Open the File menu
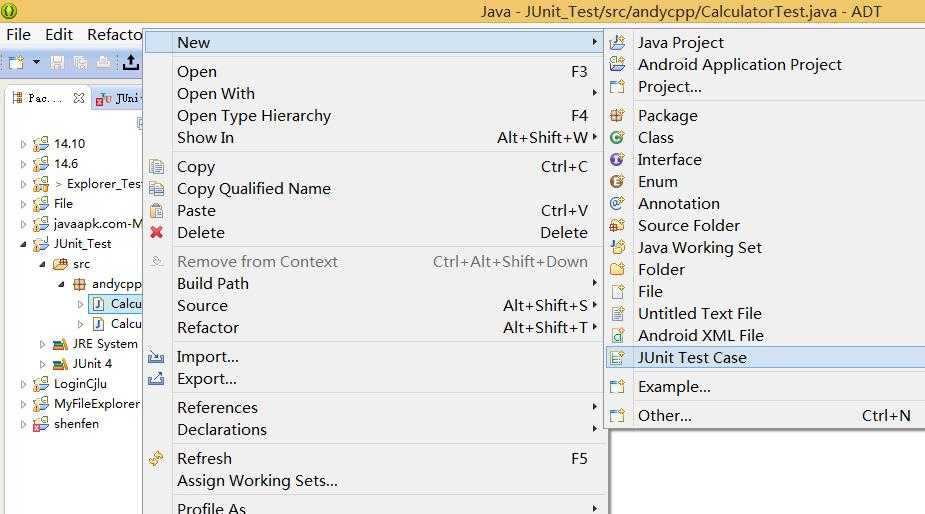 coord(18,35)
